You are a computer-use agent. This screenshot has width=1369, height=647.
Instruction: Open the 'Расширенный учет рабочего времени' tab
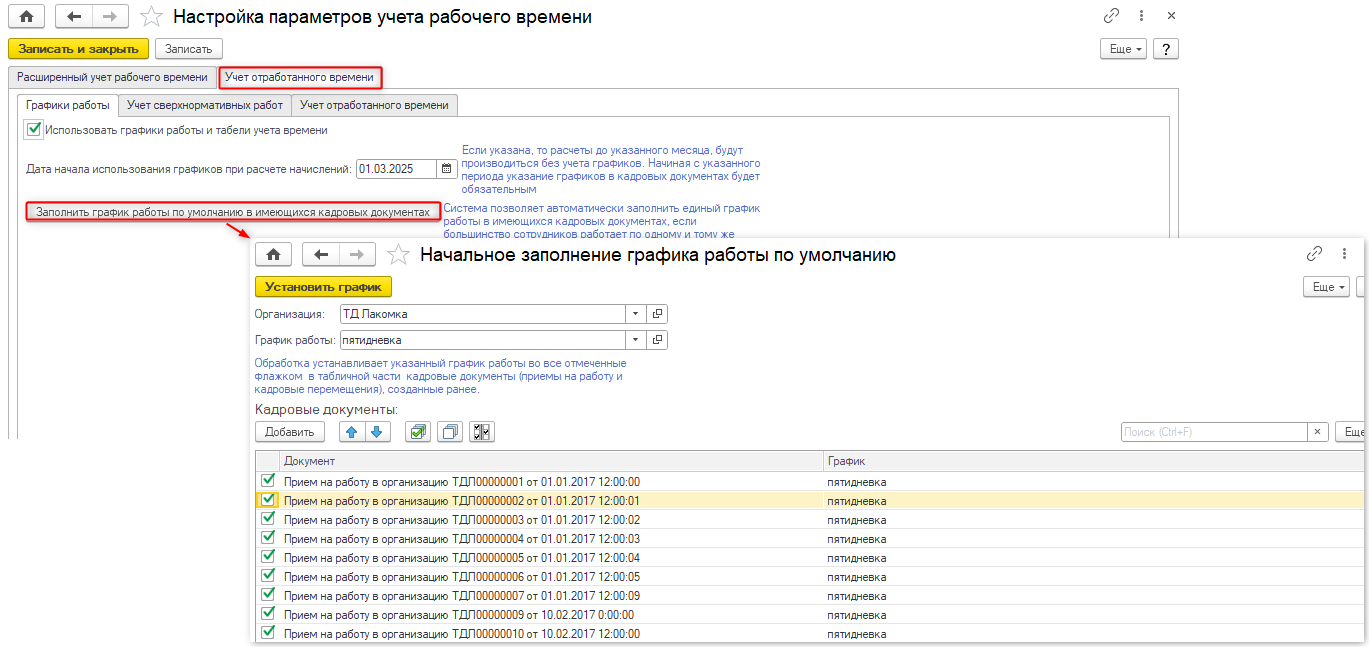(112, 77)
